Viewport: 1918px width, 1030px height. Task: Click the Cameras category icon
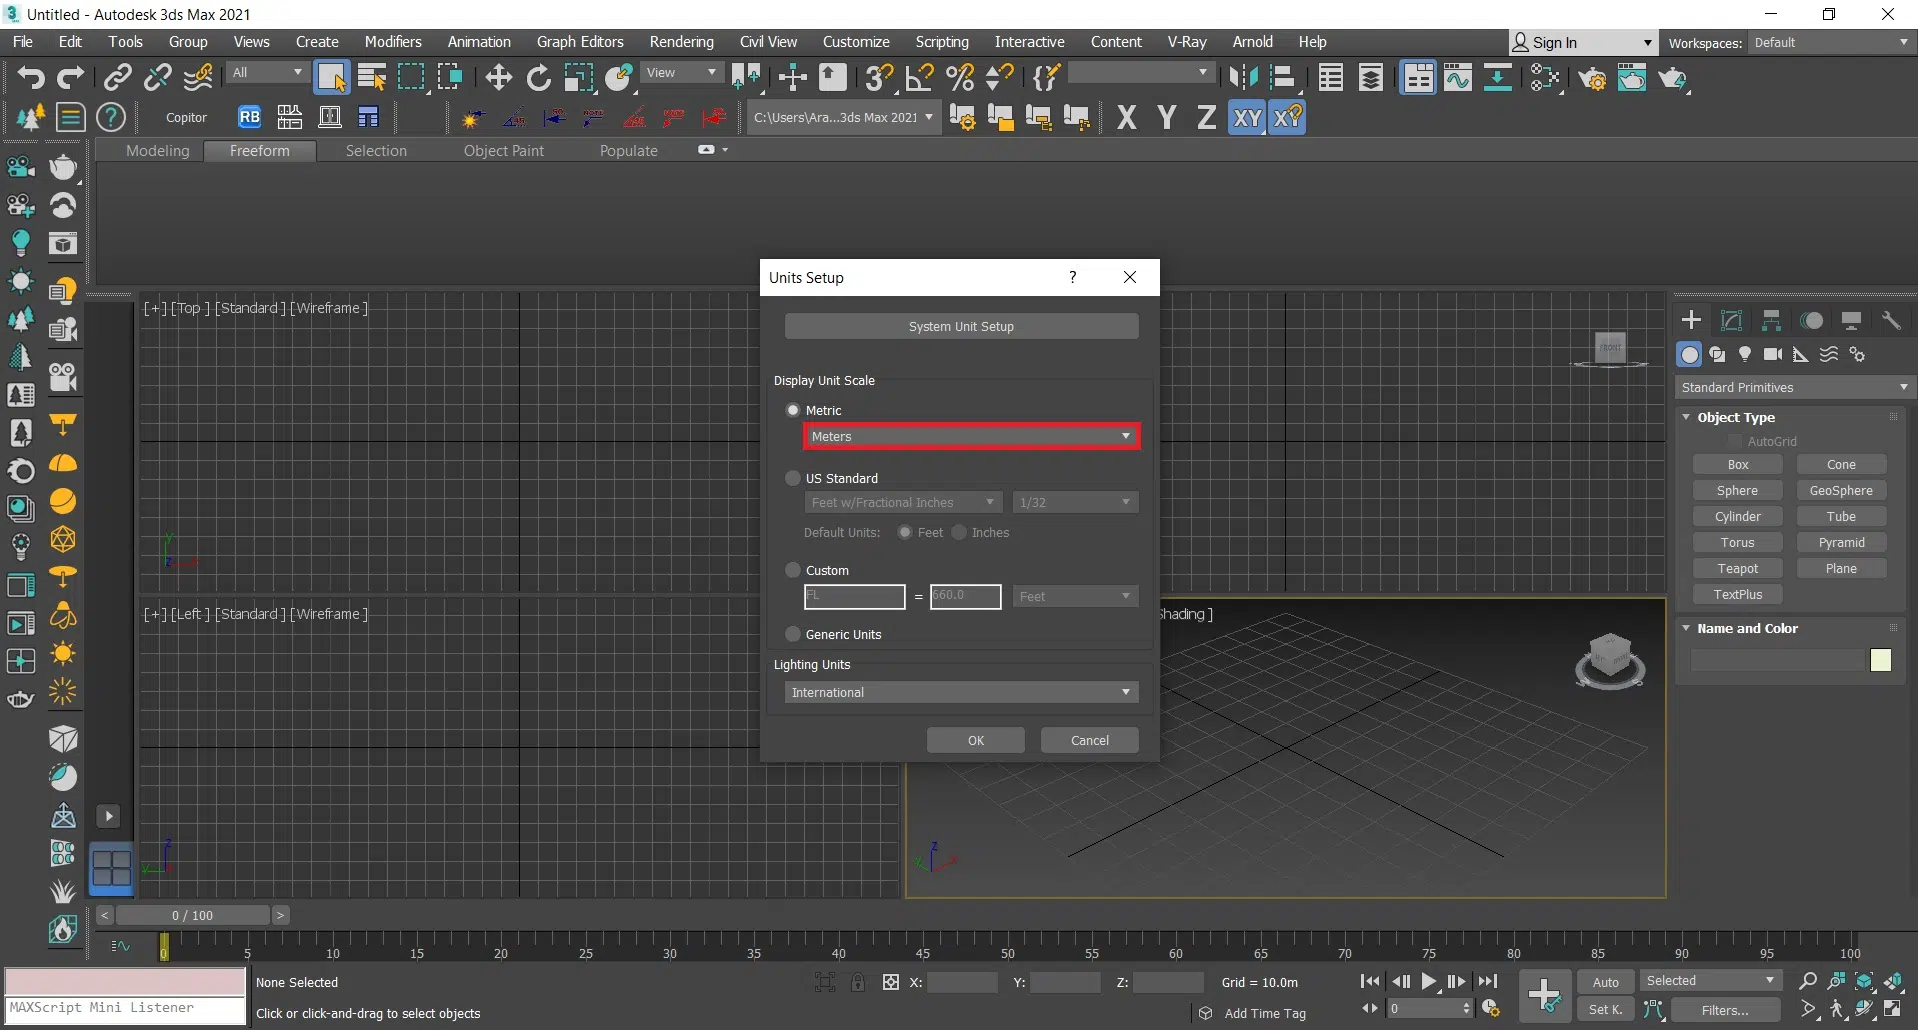(1773, 354)
